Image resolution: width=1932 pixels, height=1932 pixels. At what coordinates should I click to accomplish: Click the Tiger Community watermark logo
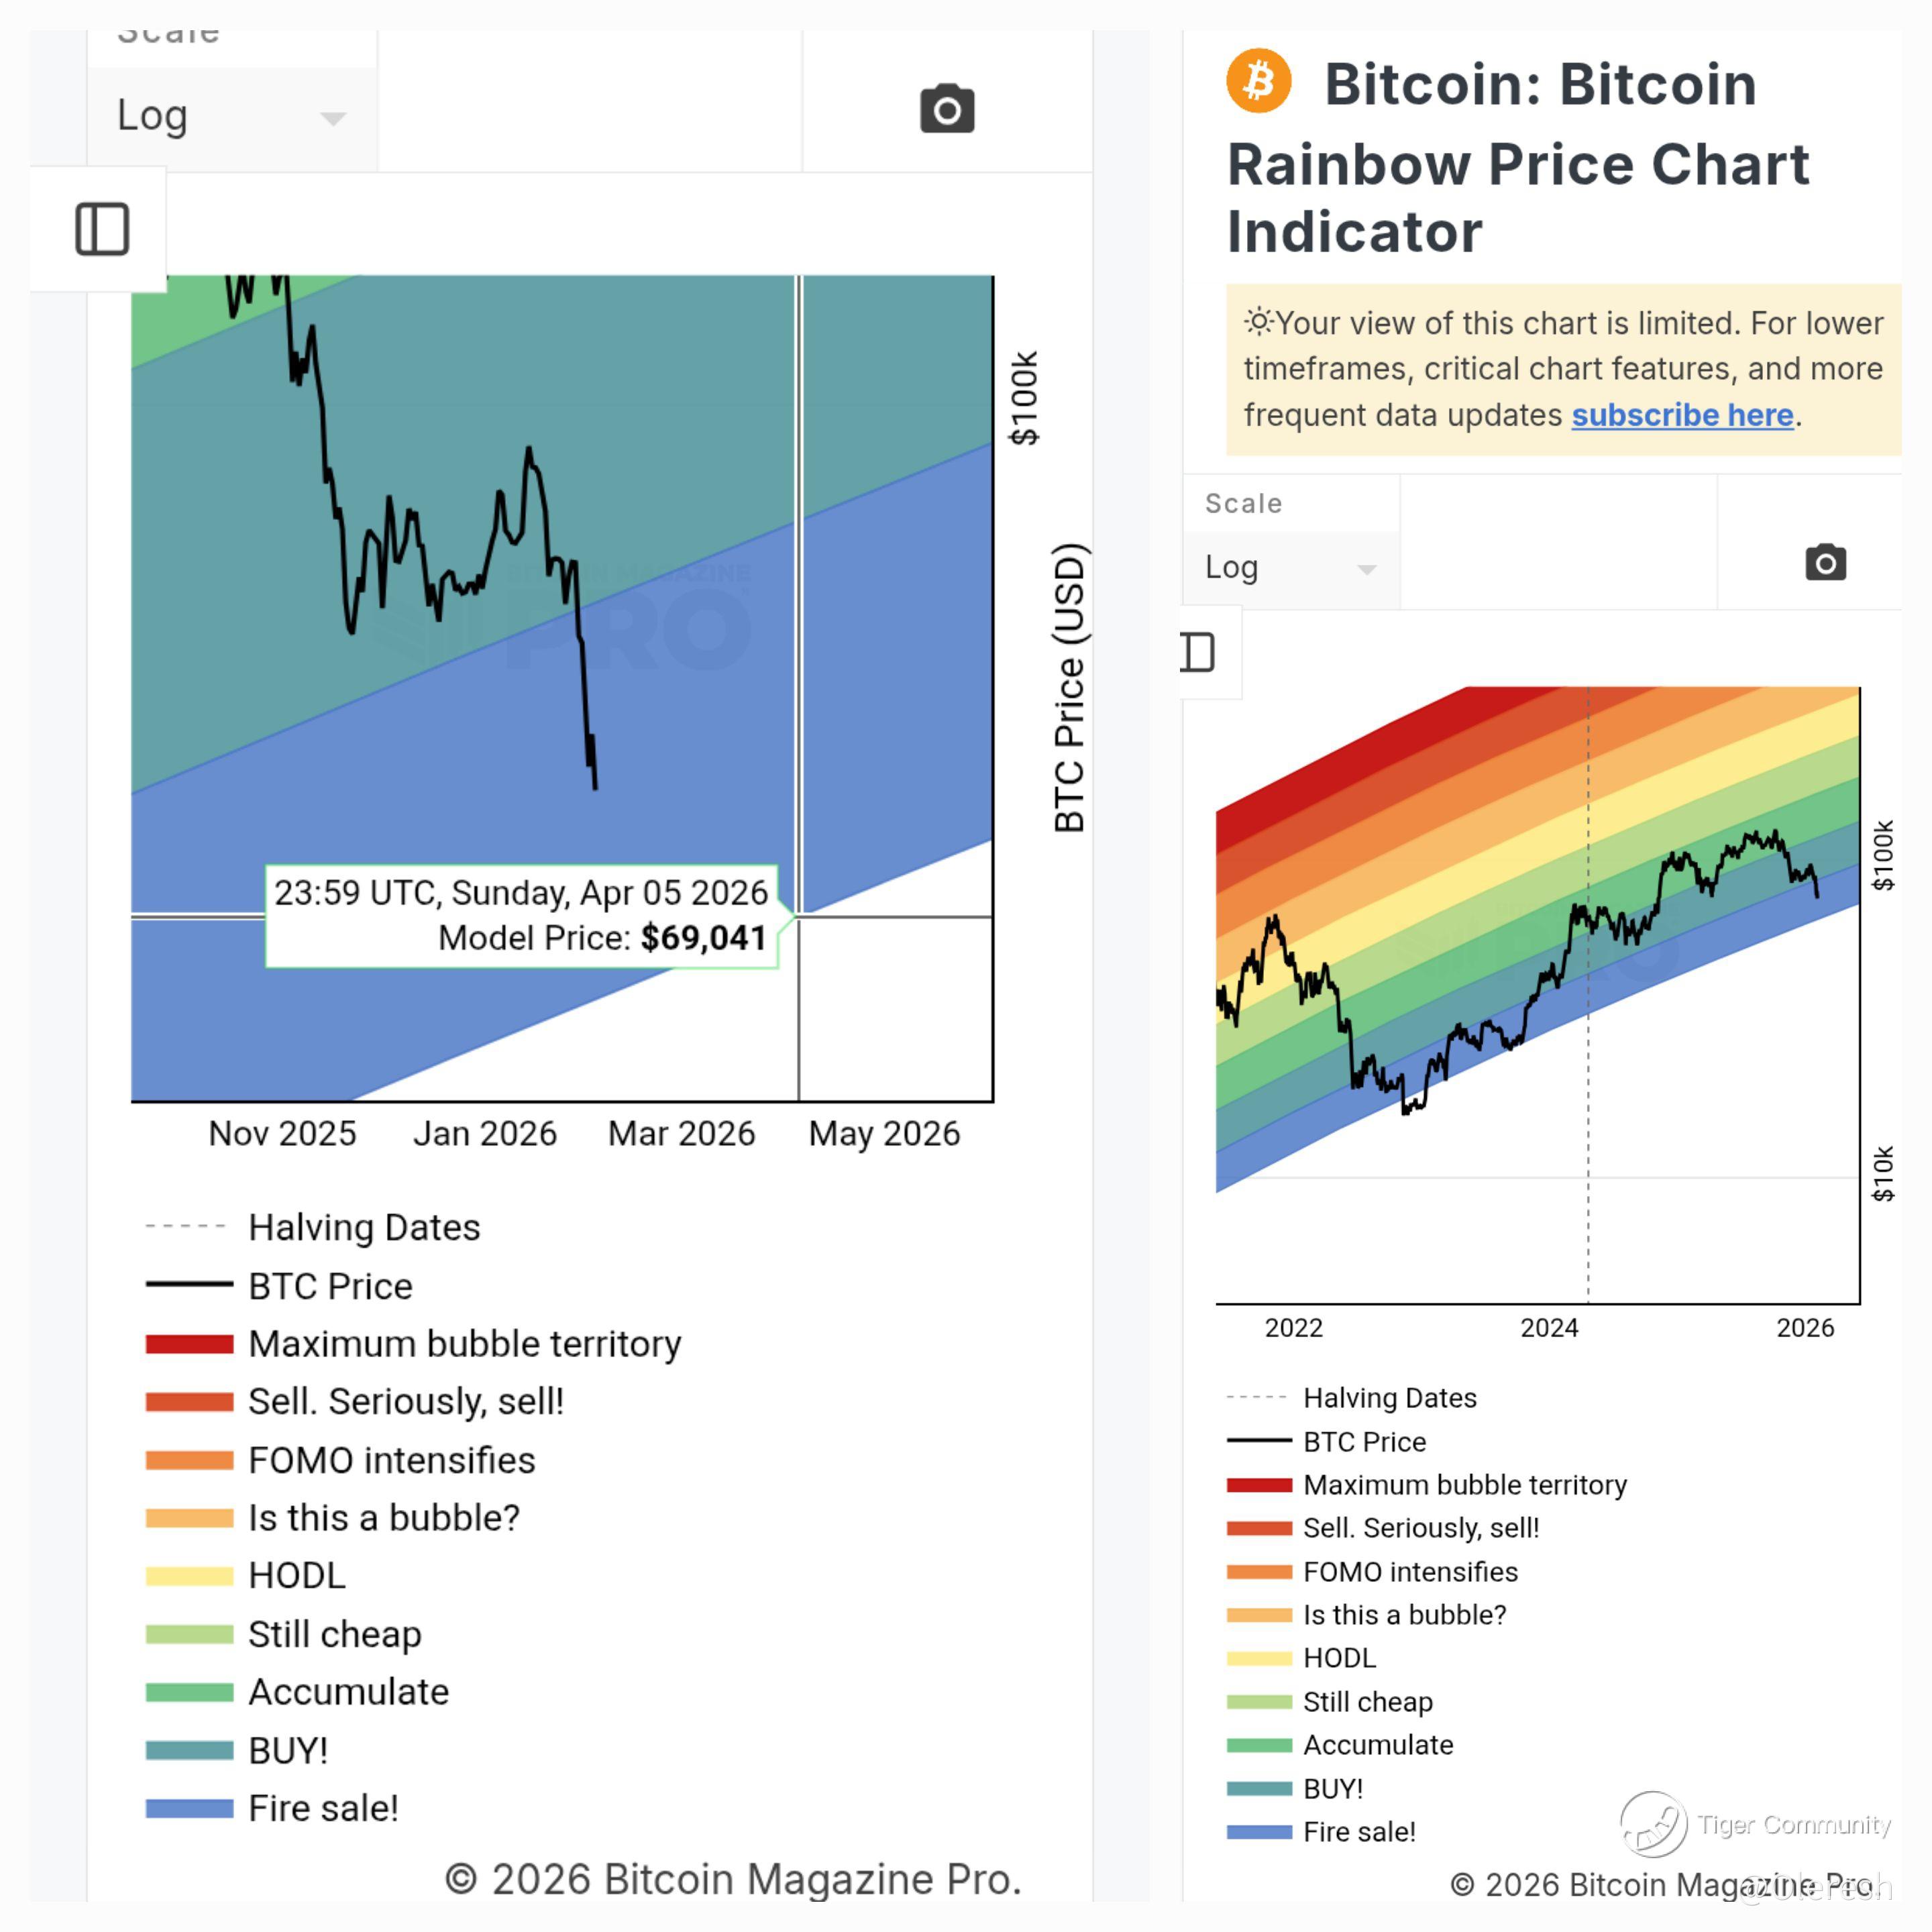coord(1653,1824)
